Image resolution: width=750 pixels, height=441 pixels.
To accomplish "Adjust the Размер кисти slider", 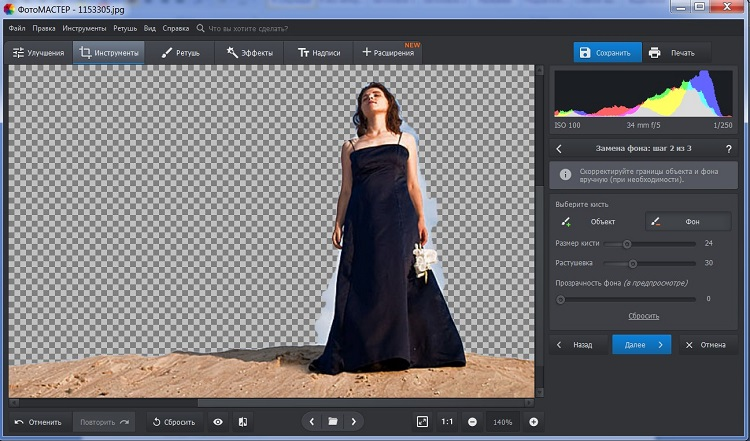I will pyautogui.click(x=649, y=244).
